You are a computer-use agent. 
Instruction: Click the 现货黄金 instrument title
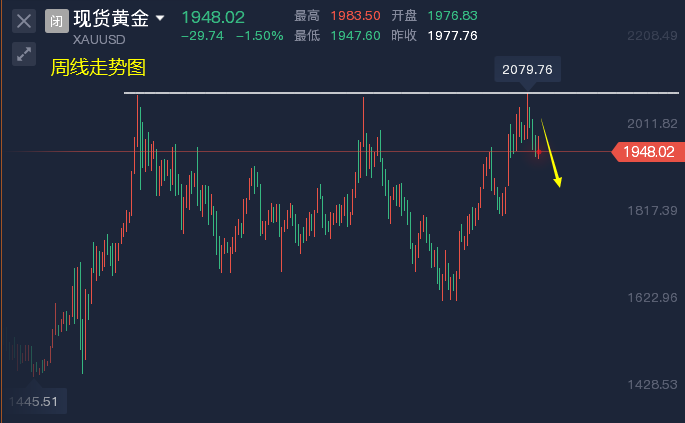point(111,19)
